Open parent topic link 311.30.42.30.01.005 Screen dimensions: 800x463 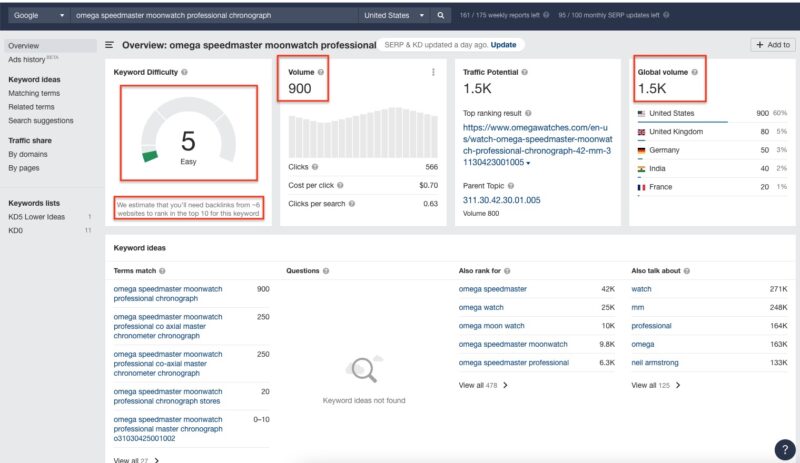pyautogui.click(x=502, y=200)
